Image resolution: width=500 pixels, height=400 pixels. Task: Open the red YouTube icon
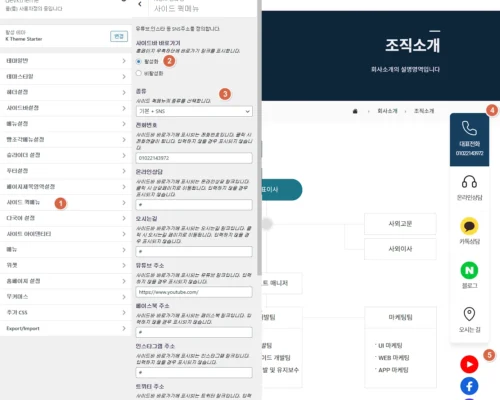click(x=469, y=364)
